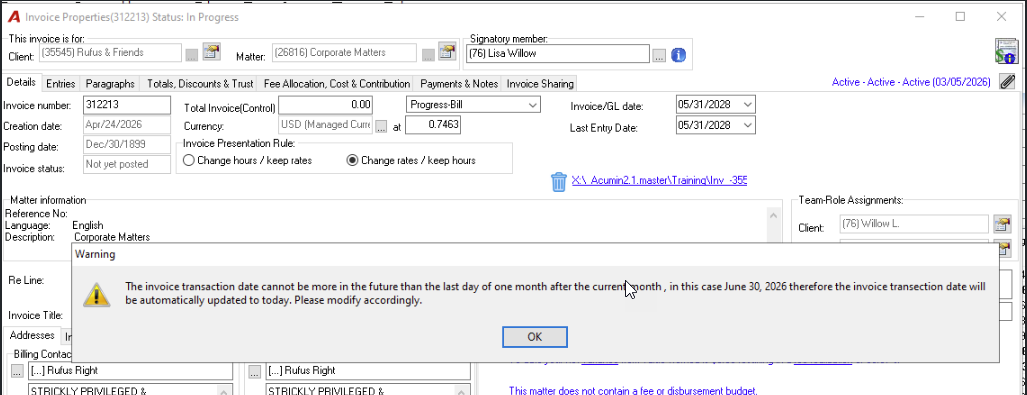Open Fee Allocation, Cost & Contribution tab
Viewport: 1027px width, 395px height.
coord(337,84)
